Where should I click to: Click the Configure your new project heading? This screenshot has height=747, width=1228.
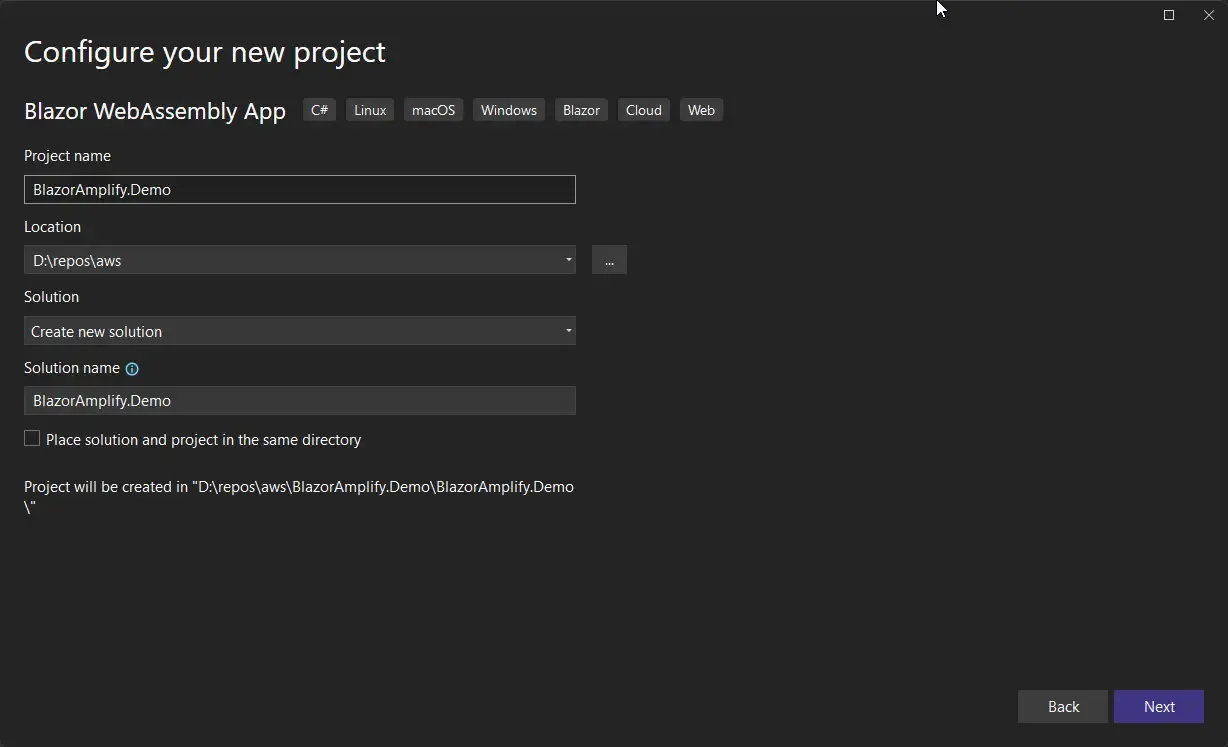click(x=204, y=51)
